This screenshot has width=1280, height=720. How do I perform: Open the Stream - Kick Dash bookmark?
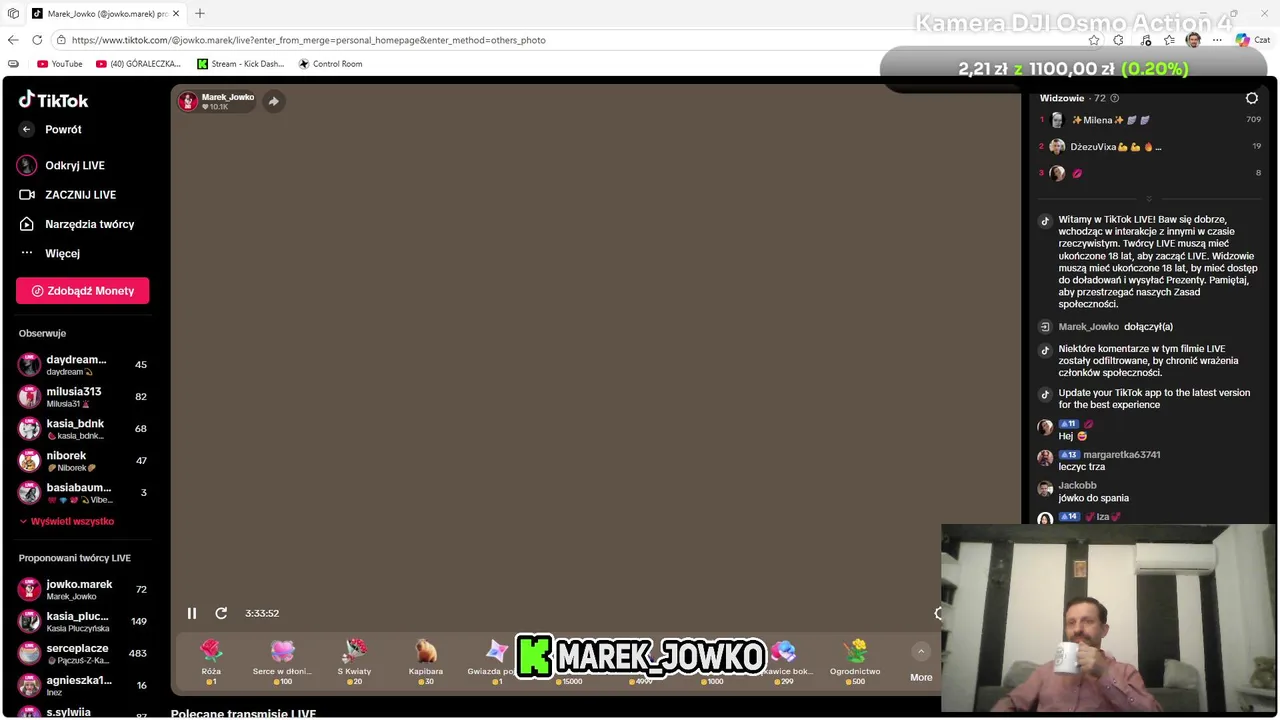(x=241, y=64)
